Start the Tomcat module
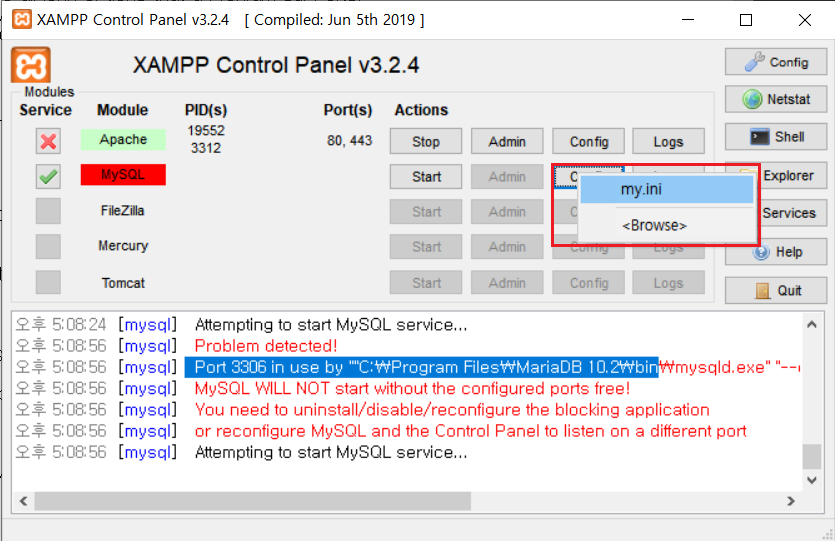 (x=425, y=283)
